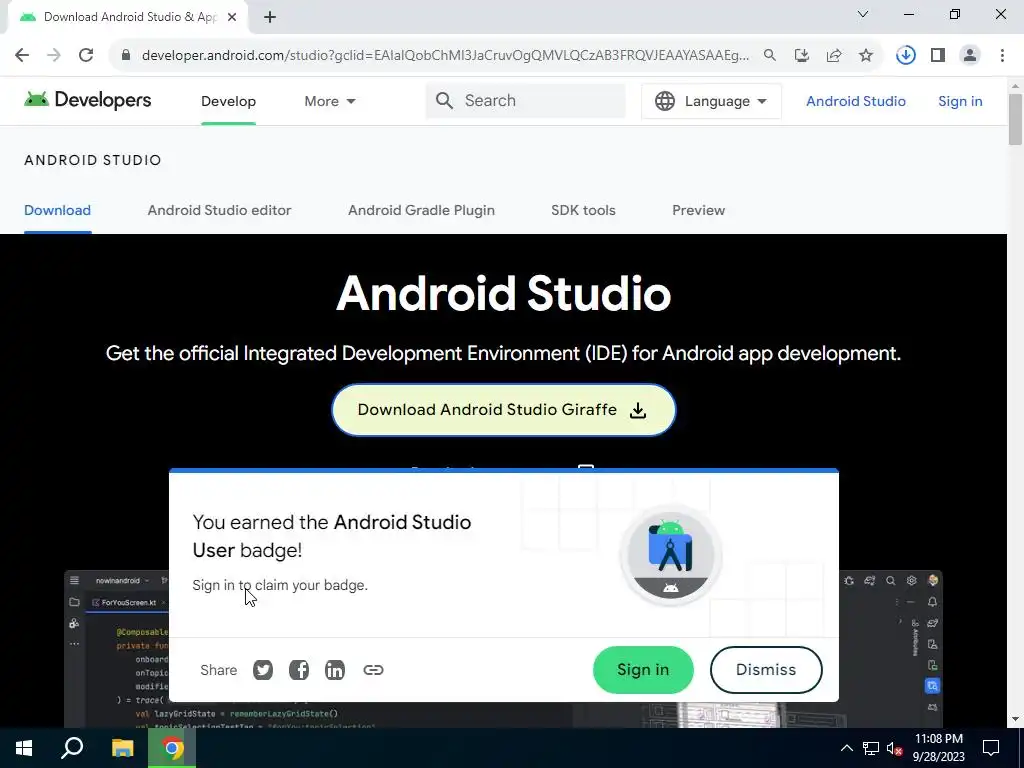The image size is (1024, 768).
Task: Close the Download Android Studio tab
Action: click(x=232, y=17)
